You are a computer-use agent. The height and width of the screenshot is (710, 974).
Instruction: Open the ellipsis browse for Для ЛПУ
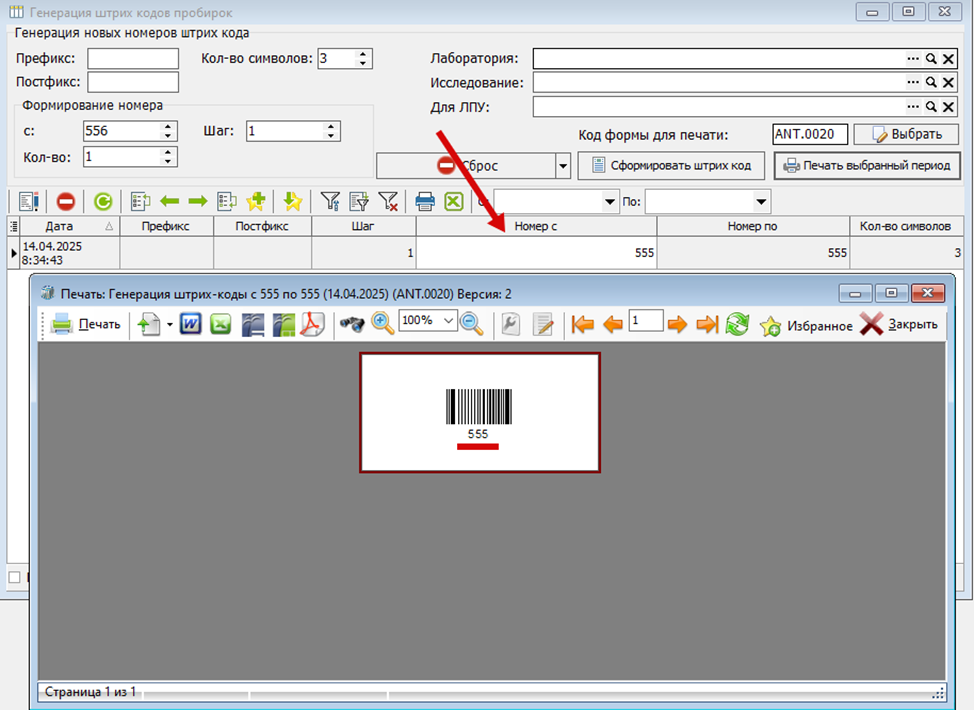(x=913, y=106)
